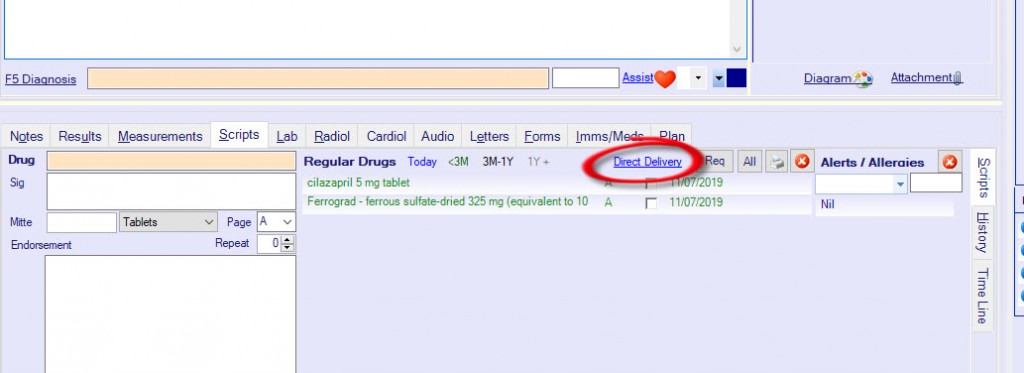Click red X icon in Alerts / Allergies

pos(950,162)
